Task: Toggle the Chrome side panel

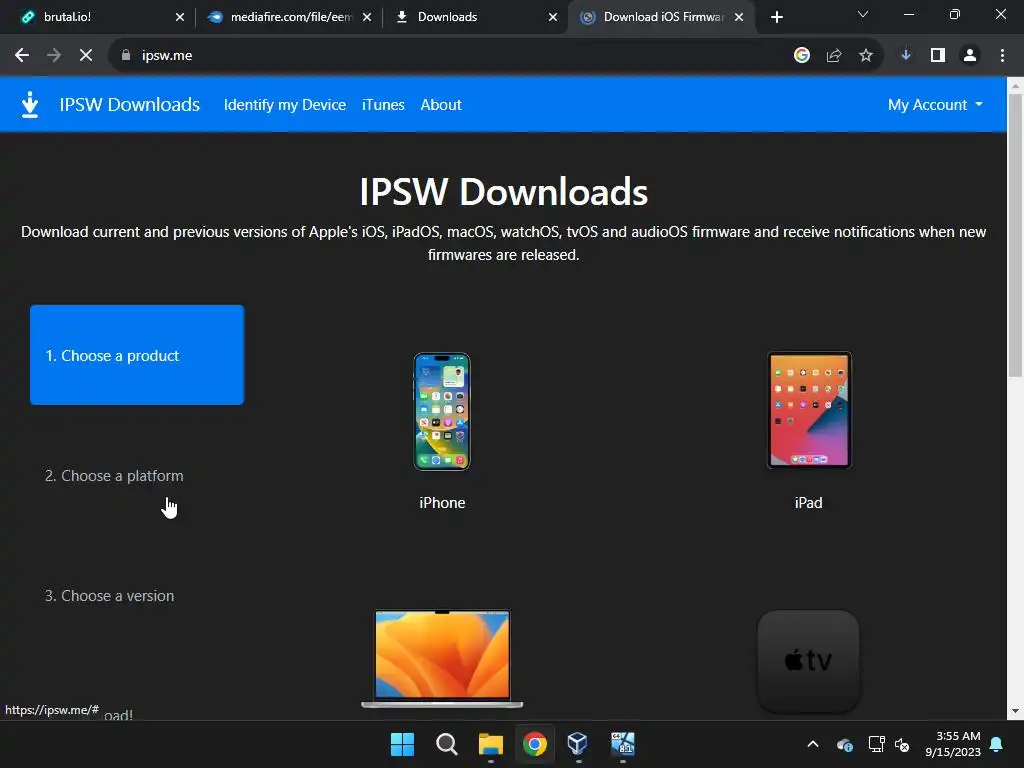Action: (938, 56)
